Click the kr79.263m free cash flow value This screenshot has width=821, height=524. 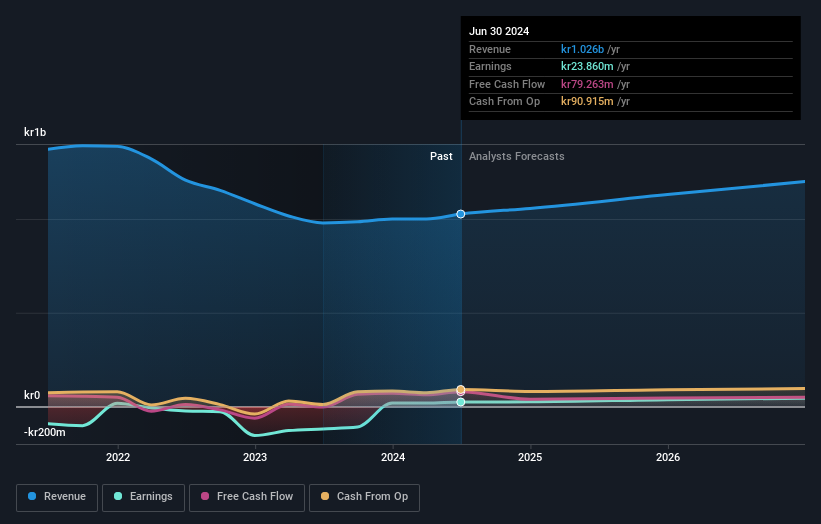(587, 84)
